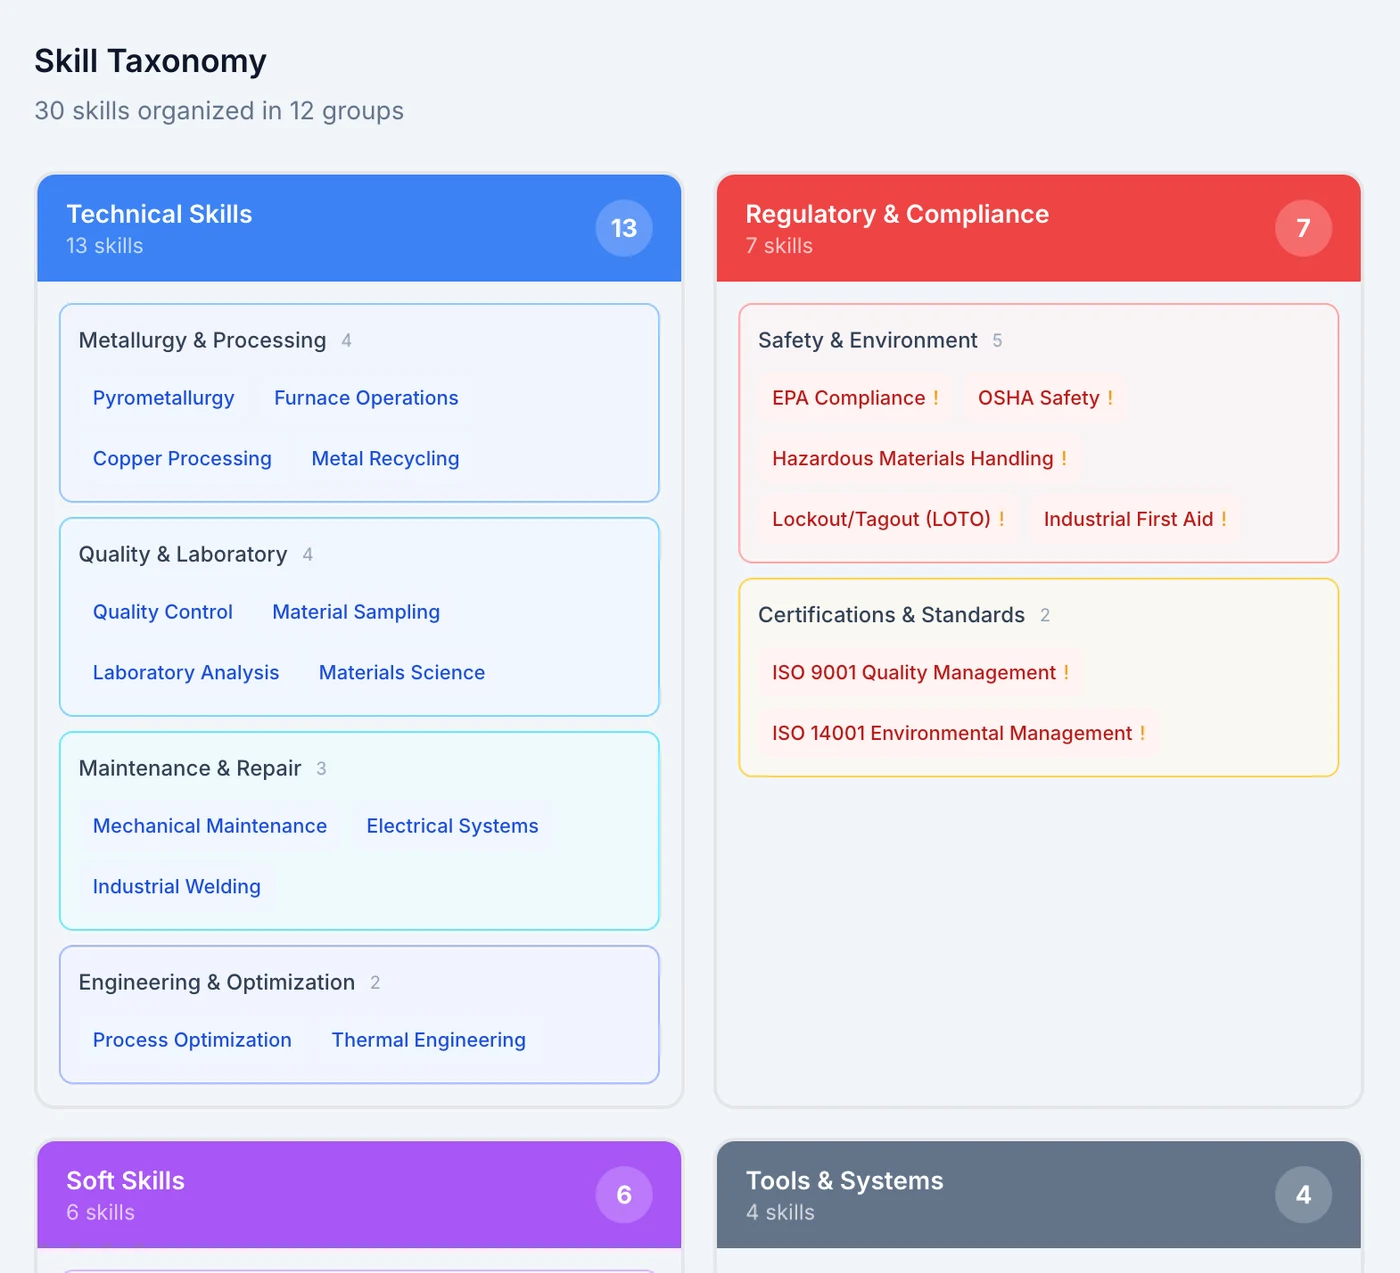Click the Tools & Systems header
The width and height of the screenshot is (1400, 1273).
coord(1039,1195)
